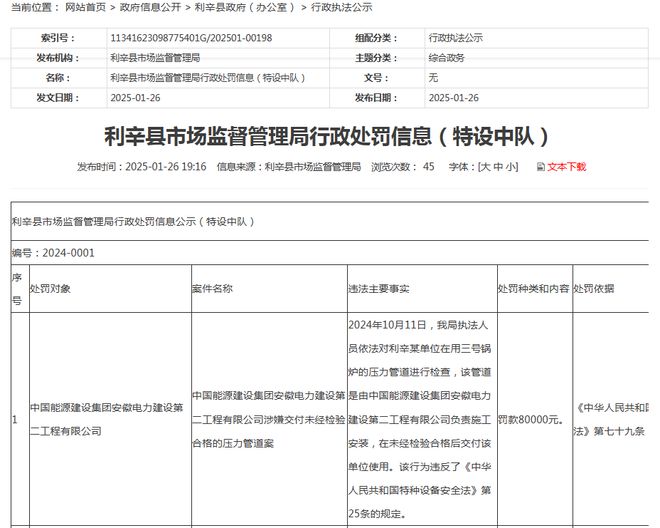Screen dimensions: 660x528
Task: Click the 文本下载 download link
Action: [567, 167]
